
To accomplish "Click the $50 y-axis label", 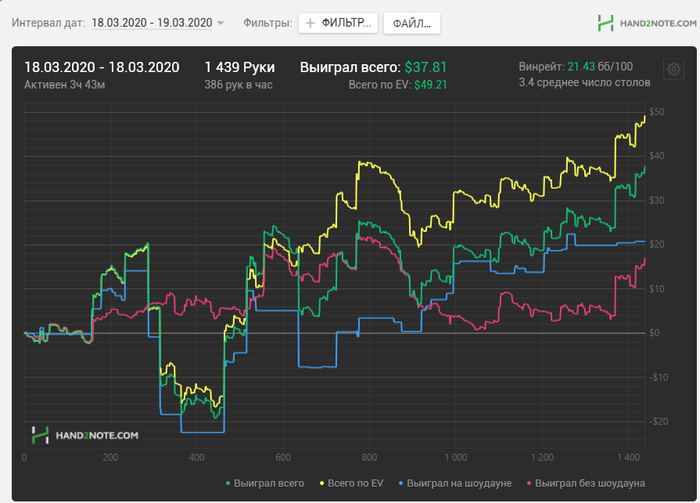I will coord(657,112).
